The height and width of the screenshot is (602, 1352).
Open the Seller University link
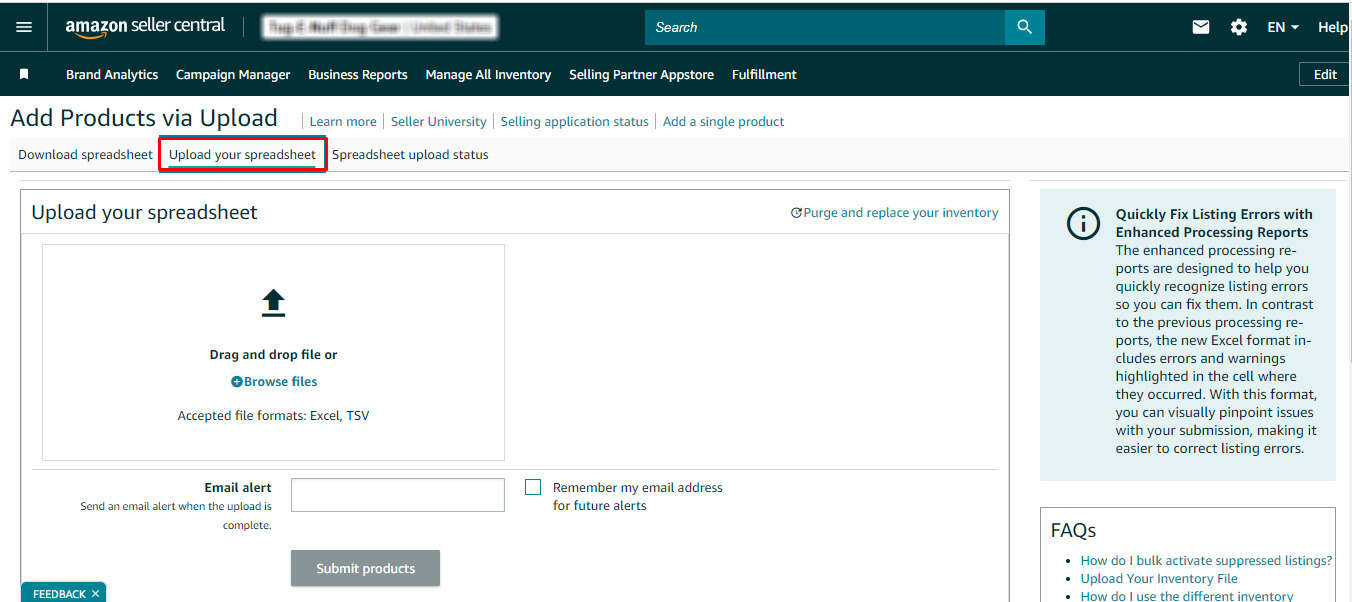click(438, 121)
